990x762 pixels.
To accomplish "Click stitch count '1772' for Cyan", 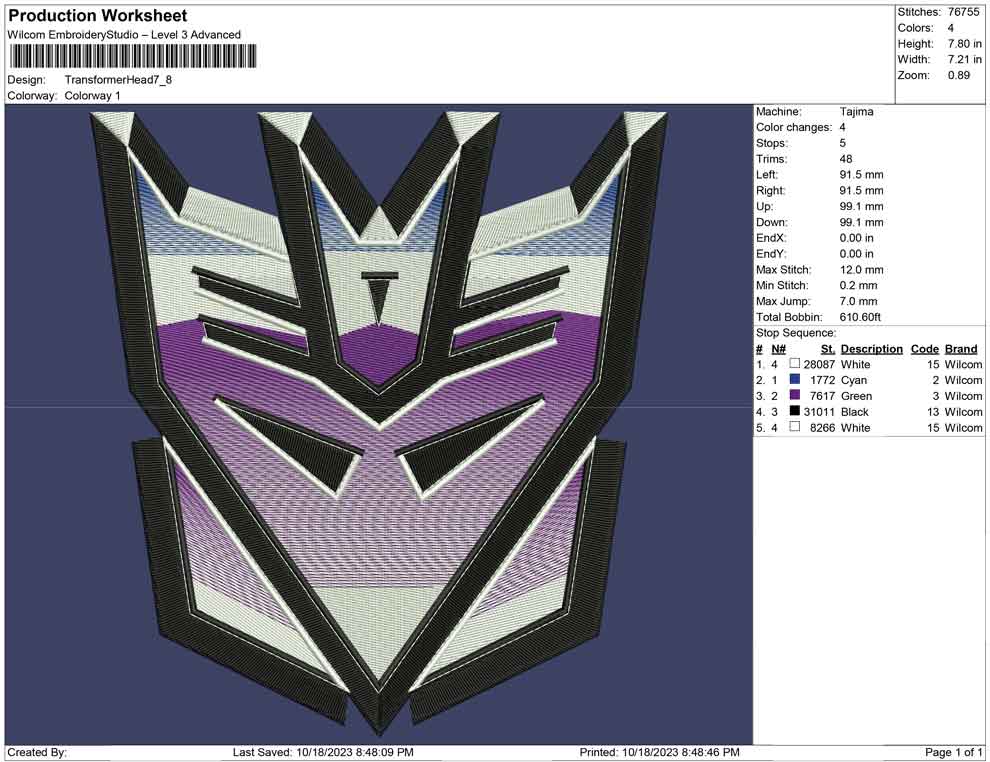I will pyautogui.click(x=822, y=380).
